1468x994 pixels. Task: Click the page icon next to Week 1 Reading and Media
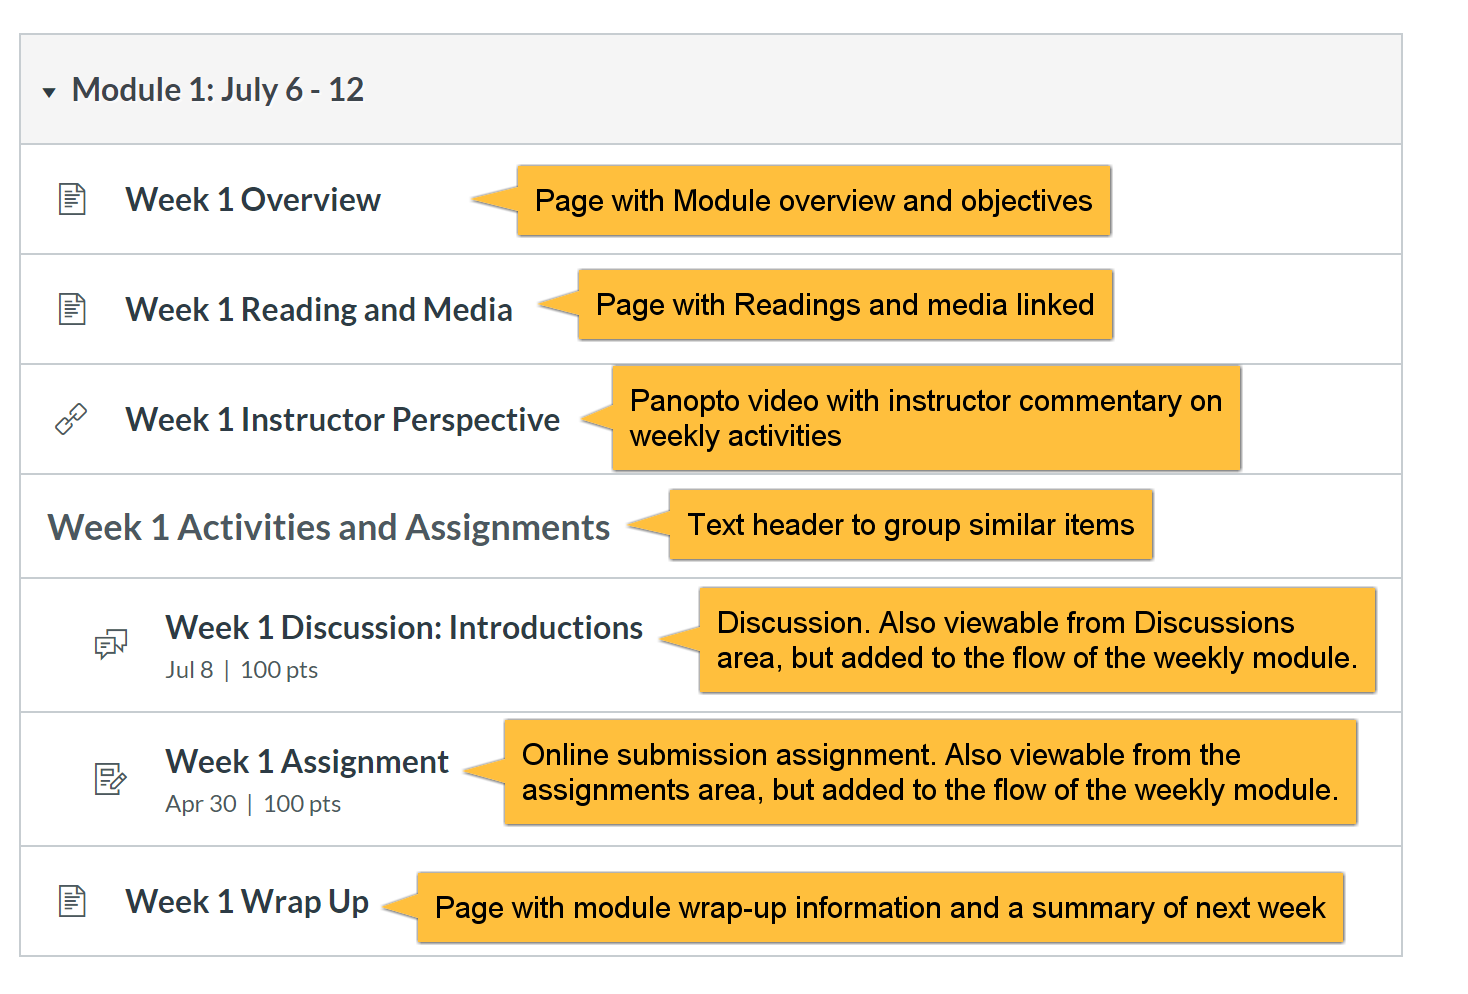(x=71, y=309)
